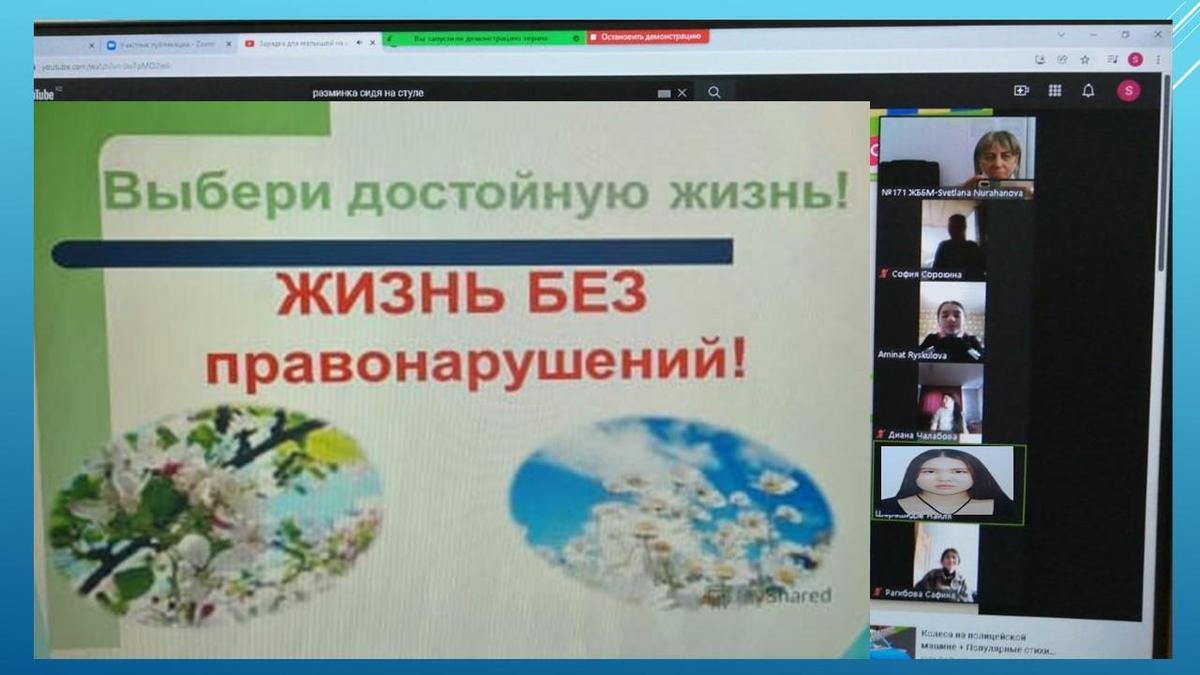Click the search field with 'разминка сидя на стуле'
This screenshot has width=1200, height=675.
[480, 93]
